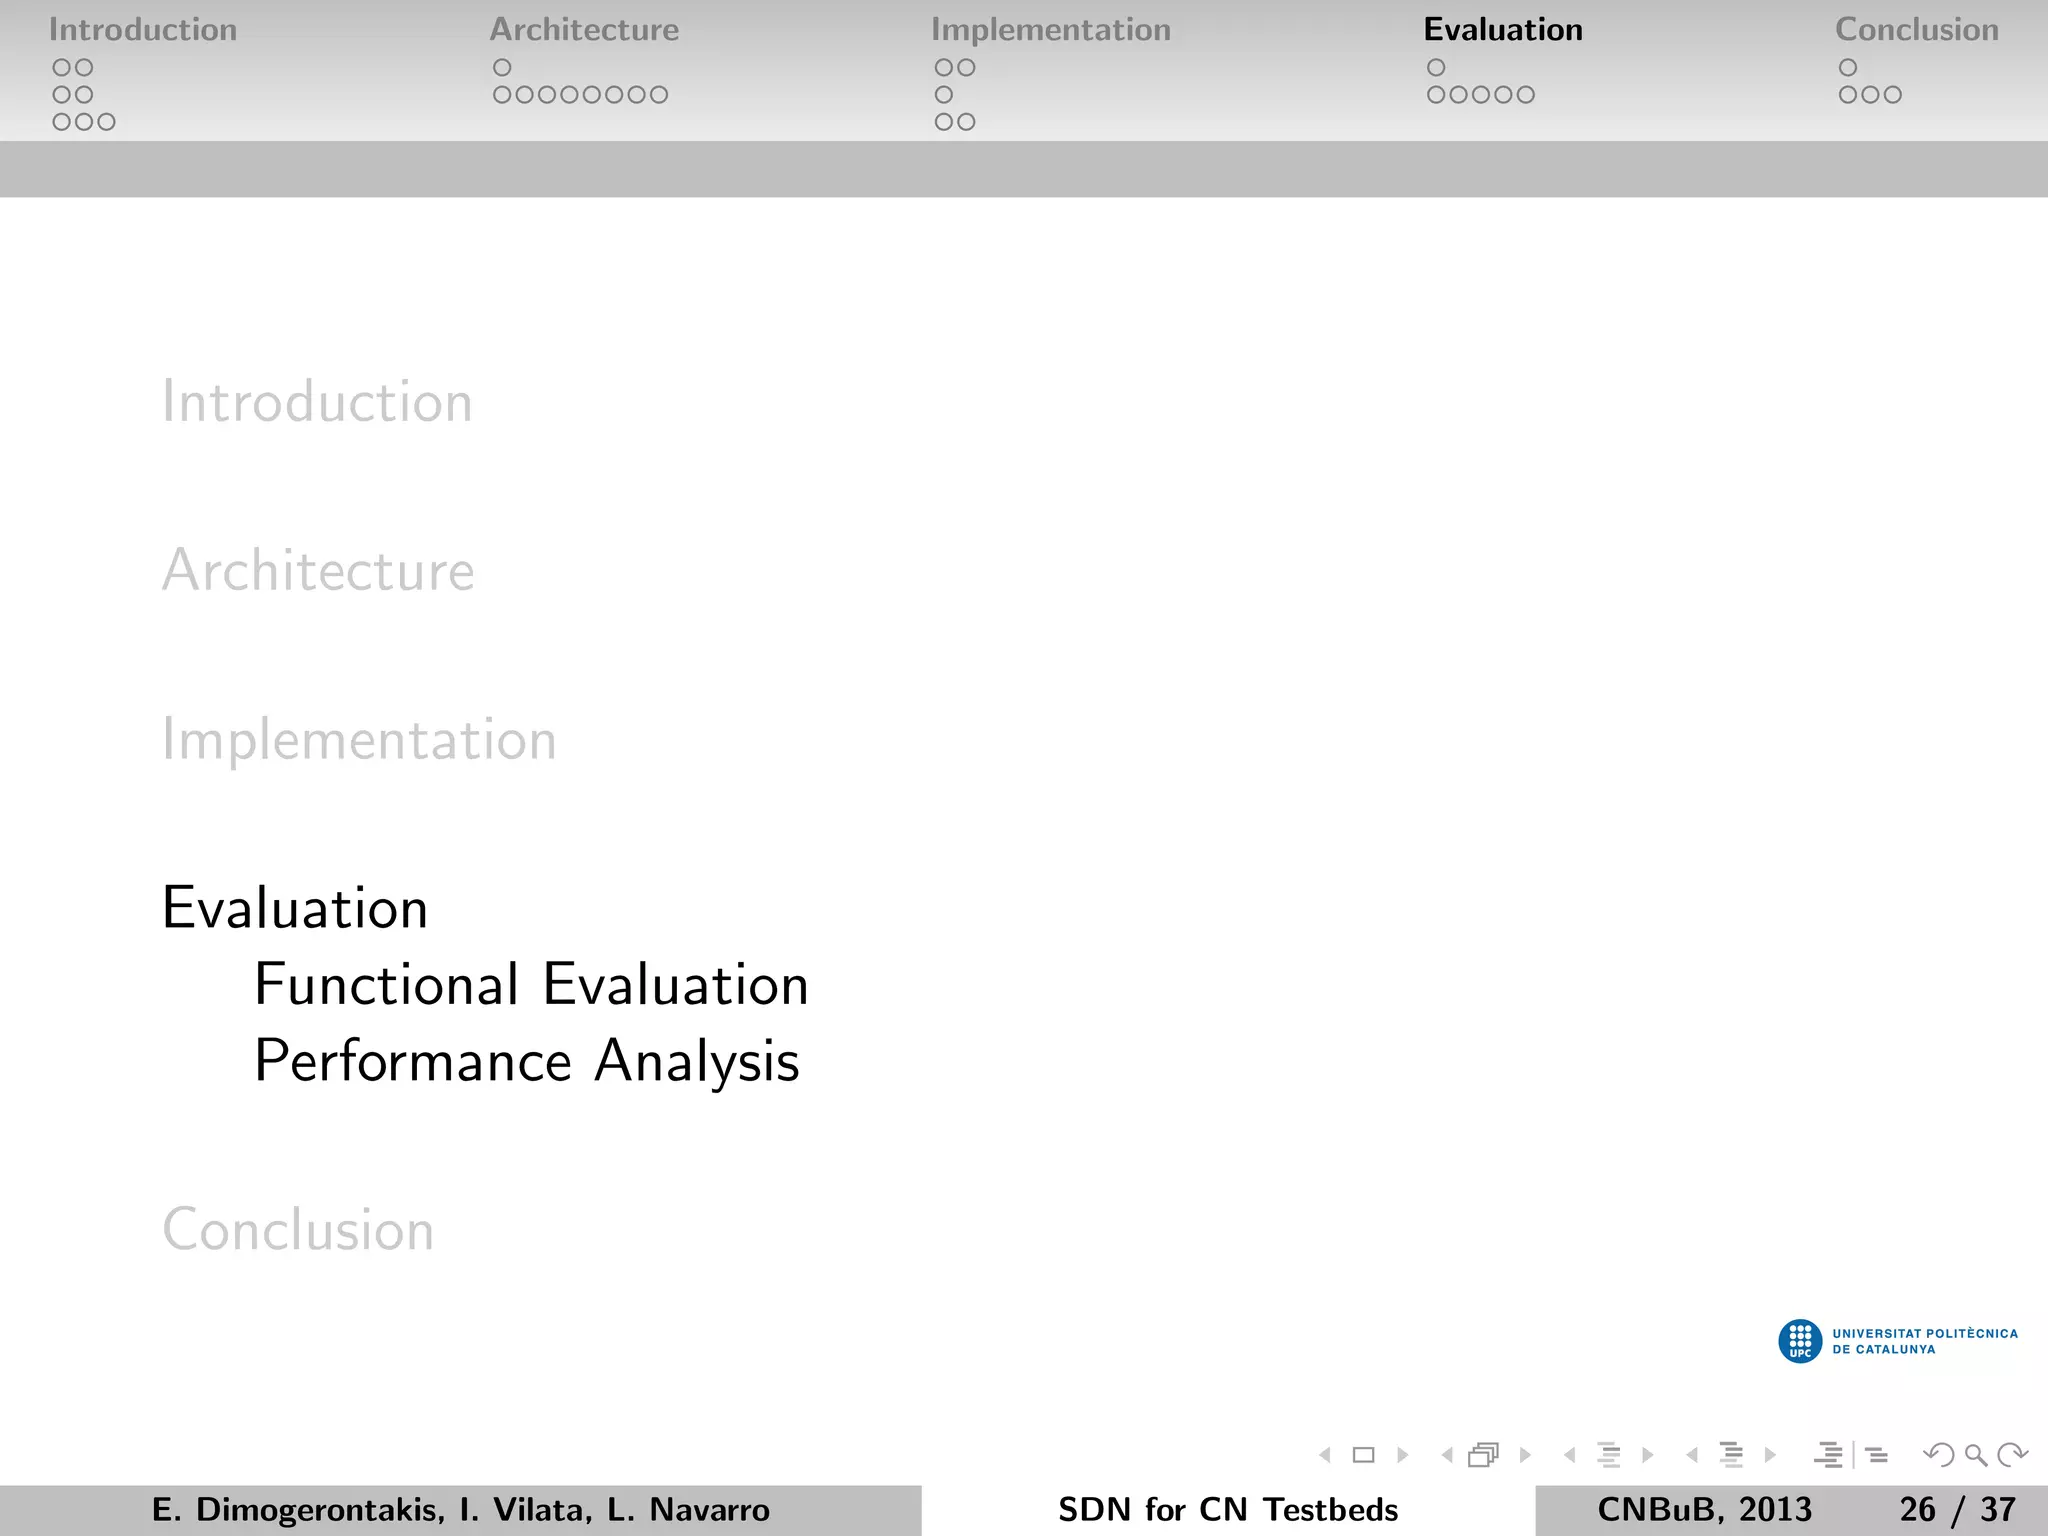Screen dimensions: 2048x1536
Task: Click footer title 'SDN for CN Testbeds'
Action: [x=1228, y=1510]
